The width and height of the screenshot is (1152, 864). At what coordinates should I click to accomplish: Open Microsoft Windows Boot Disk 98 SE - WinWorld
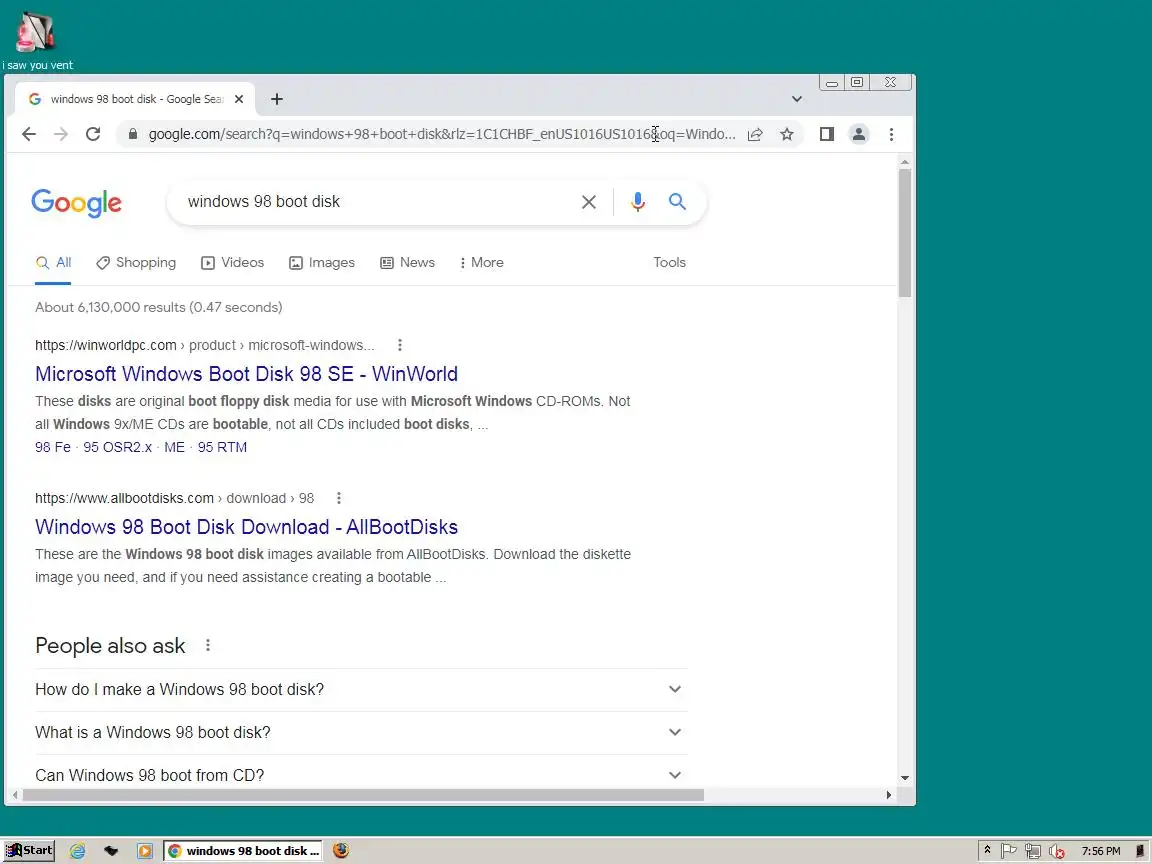(246, 374)
